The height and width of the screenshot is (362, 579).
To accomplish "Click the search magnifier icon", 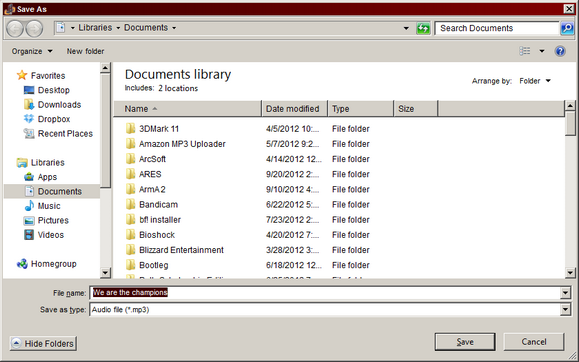I will (x=567, y=28).
